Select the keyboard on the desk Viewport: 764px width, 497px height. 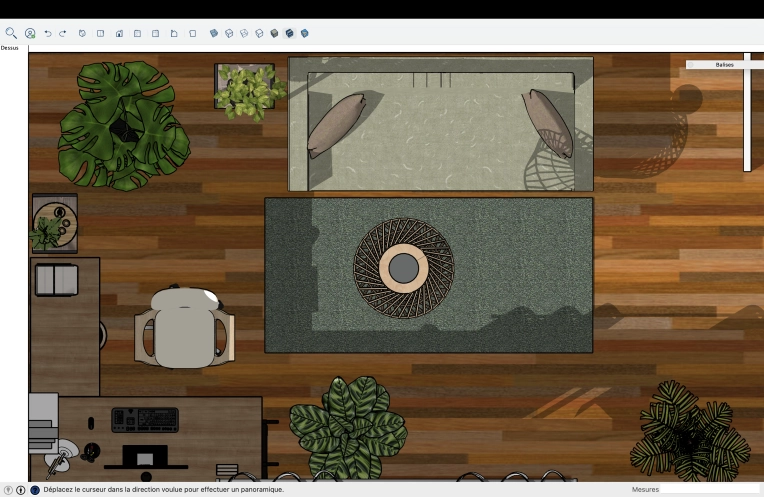(145, 420)
